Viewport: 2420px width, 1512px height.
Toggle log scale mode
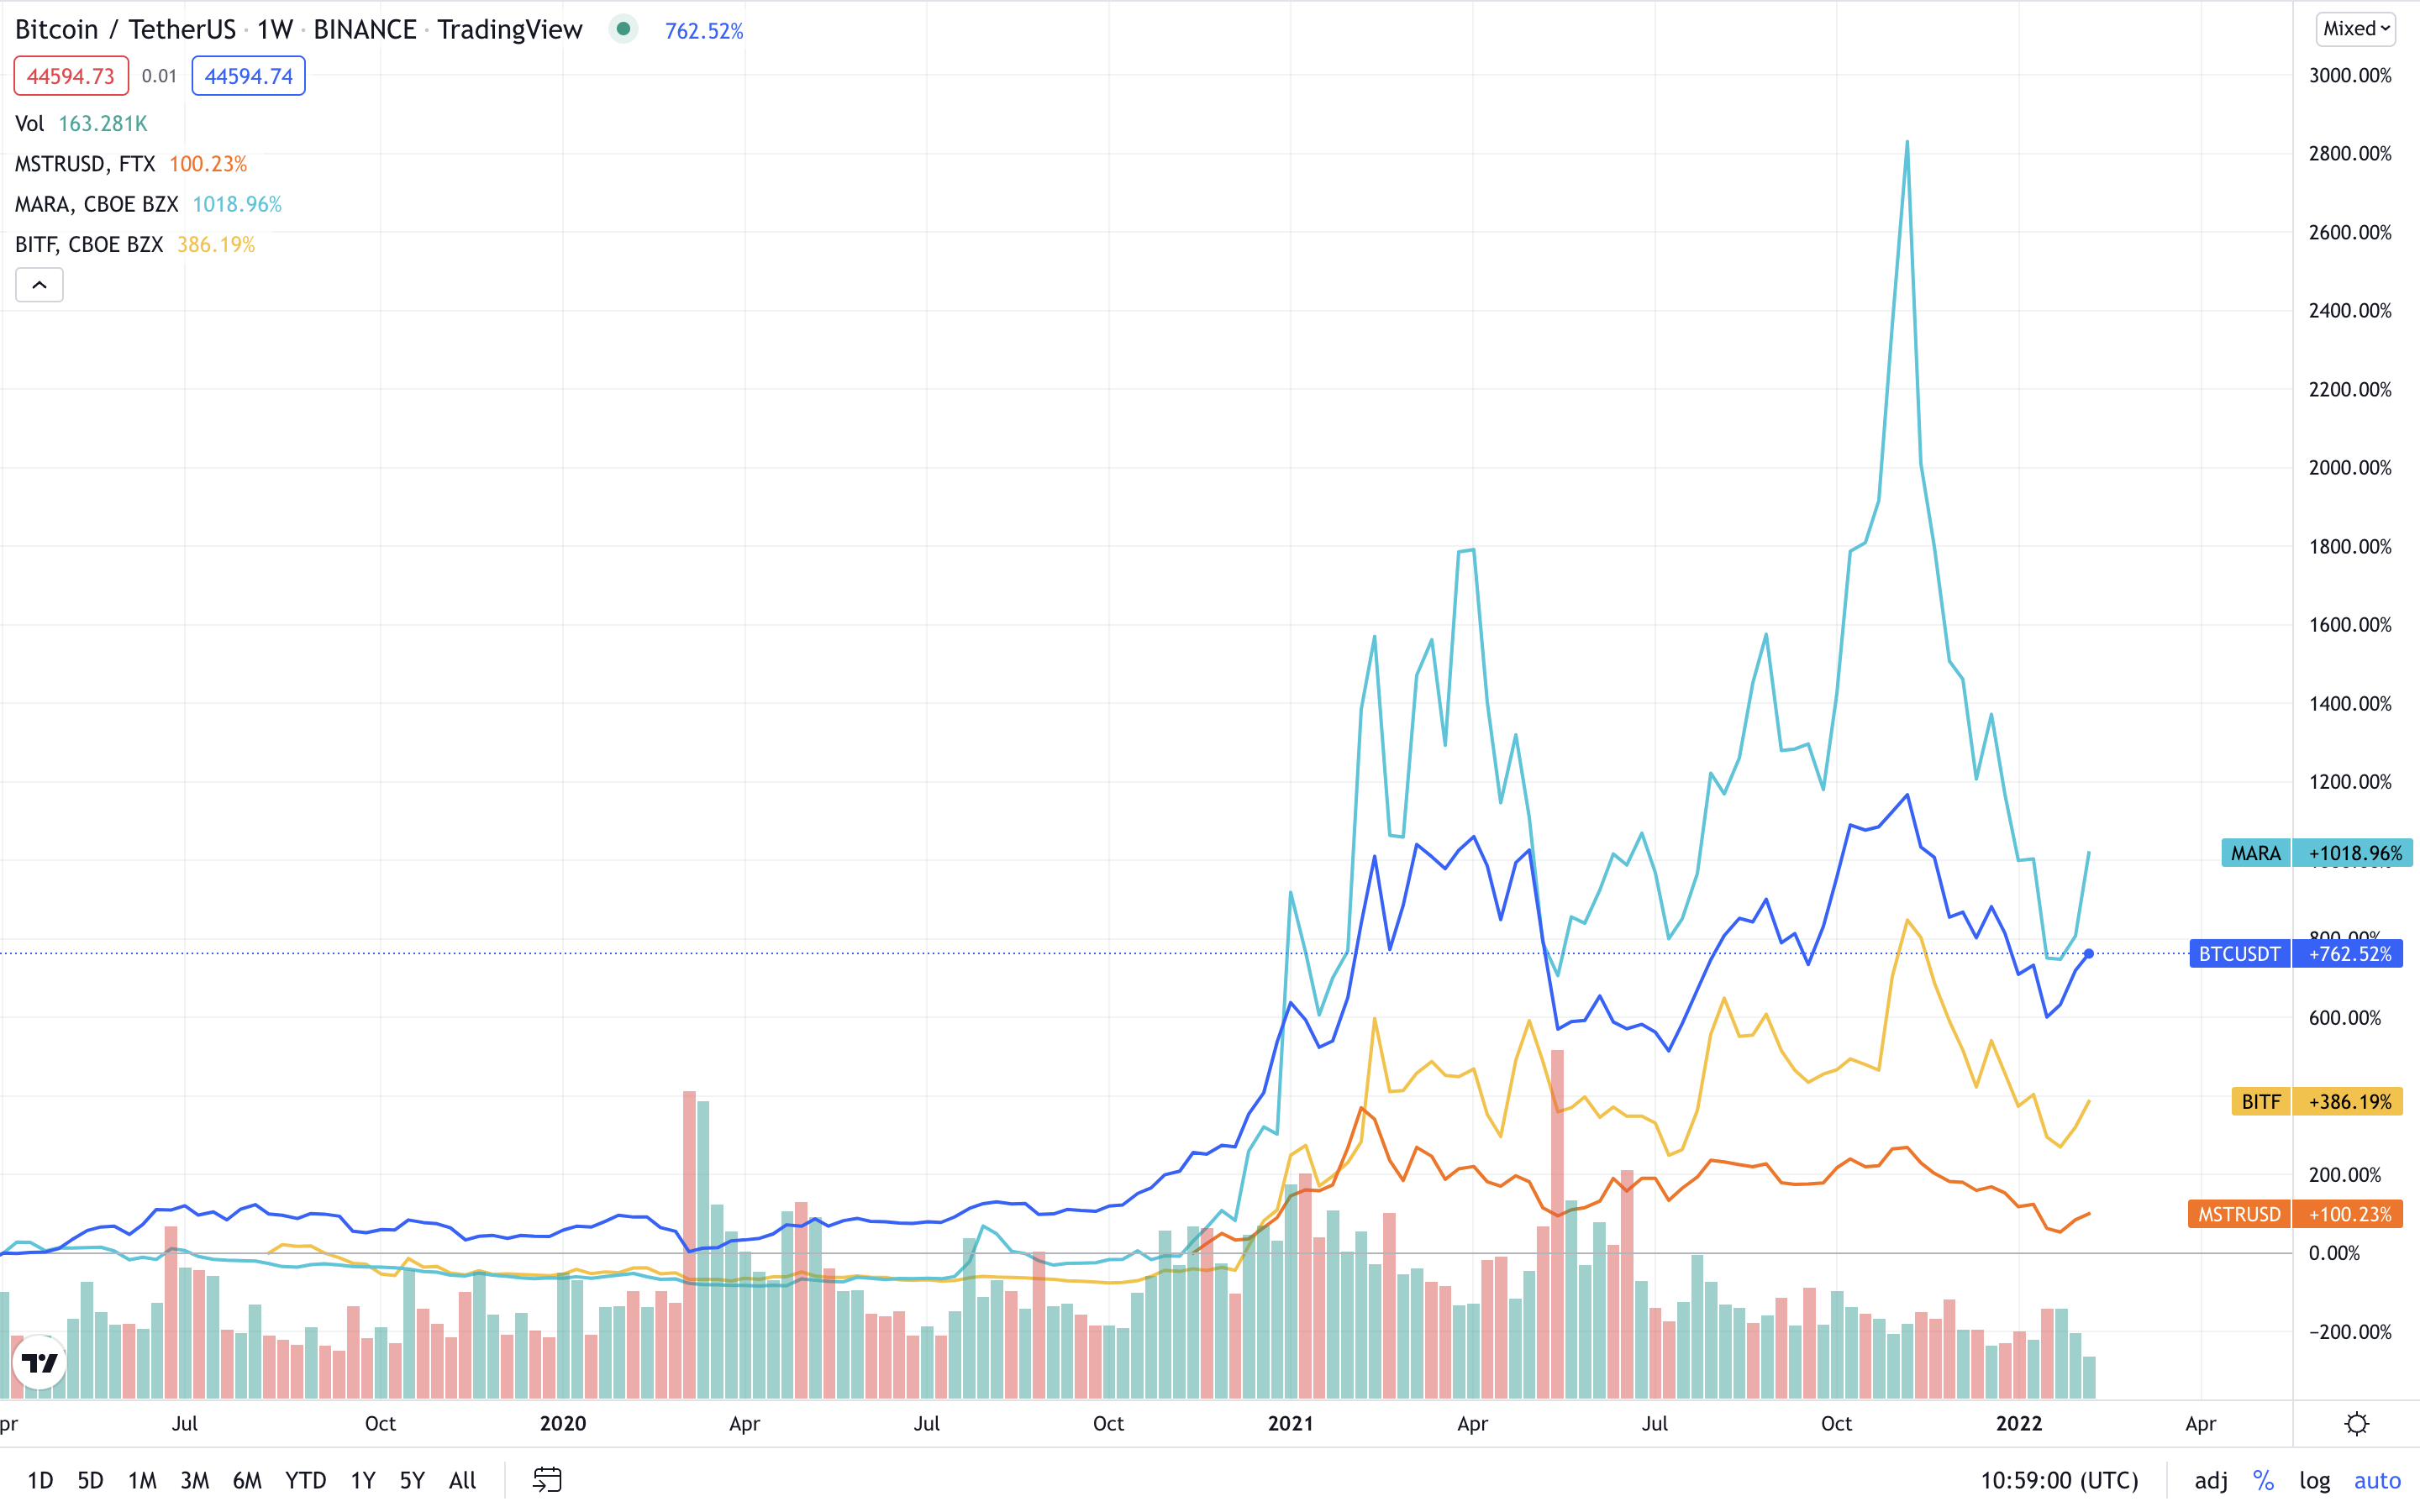2314,1480
